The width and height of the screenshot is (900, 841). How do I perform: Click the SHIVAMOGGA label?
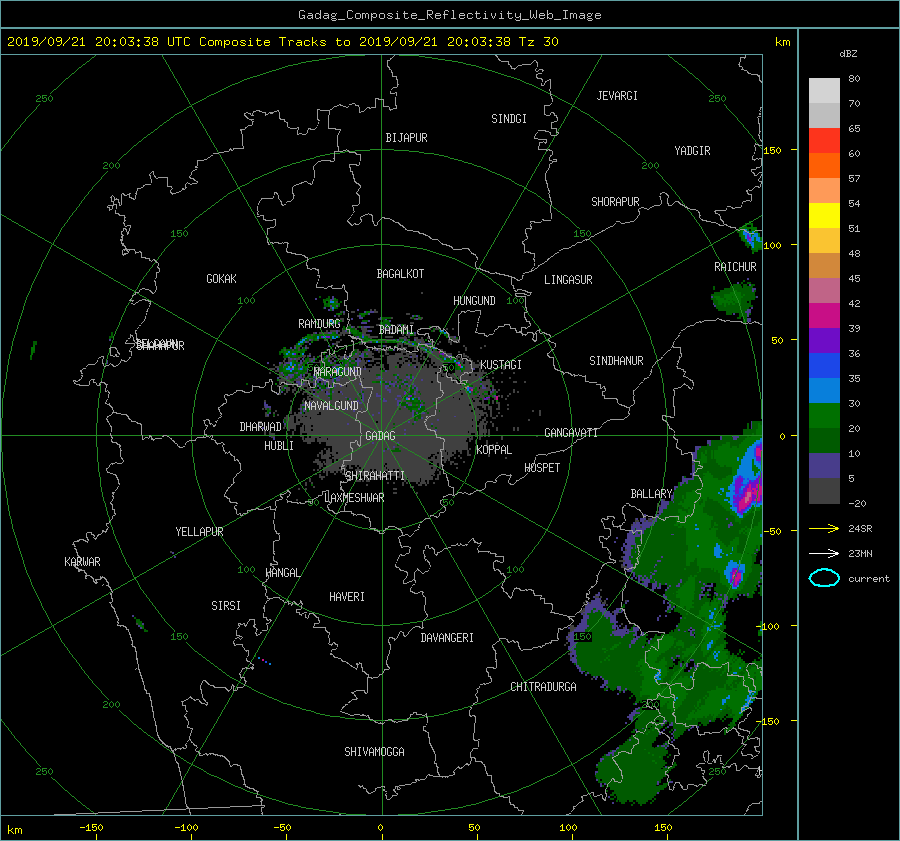point(374,751)
